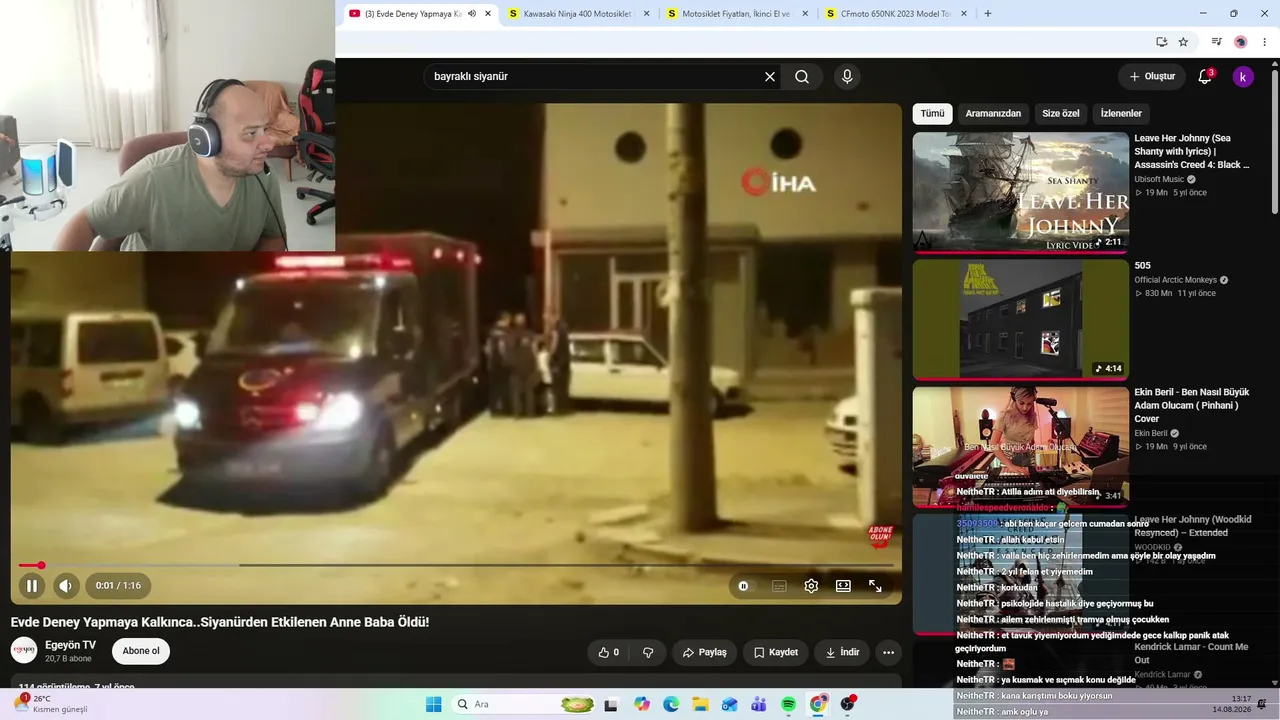The height and width of the screenshot is (720, 1280).
Task: Run the search with the magnifier button
Action: [x=802, y=77]
